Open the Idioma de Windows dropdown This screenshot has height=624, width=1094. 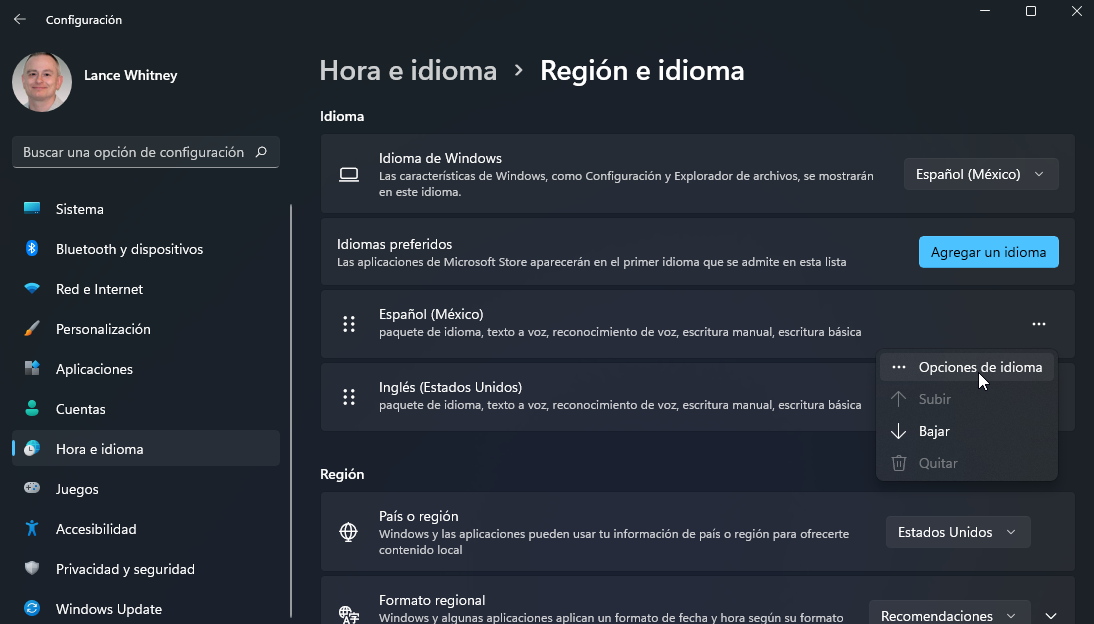981,173
